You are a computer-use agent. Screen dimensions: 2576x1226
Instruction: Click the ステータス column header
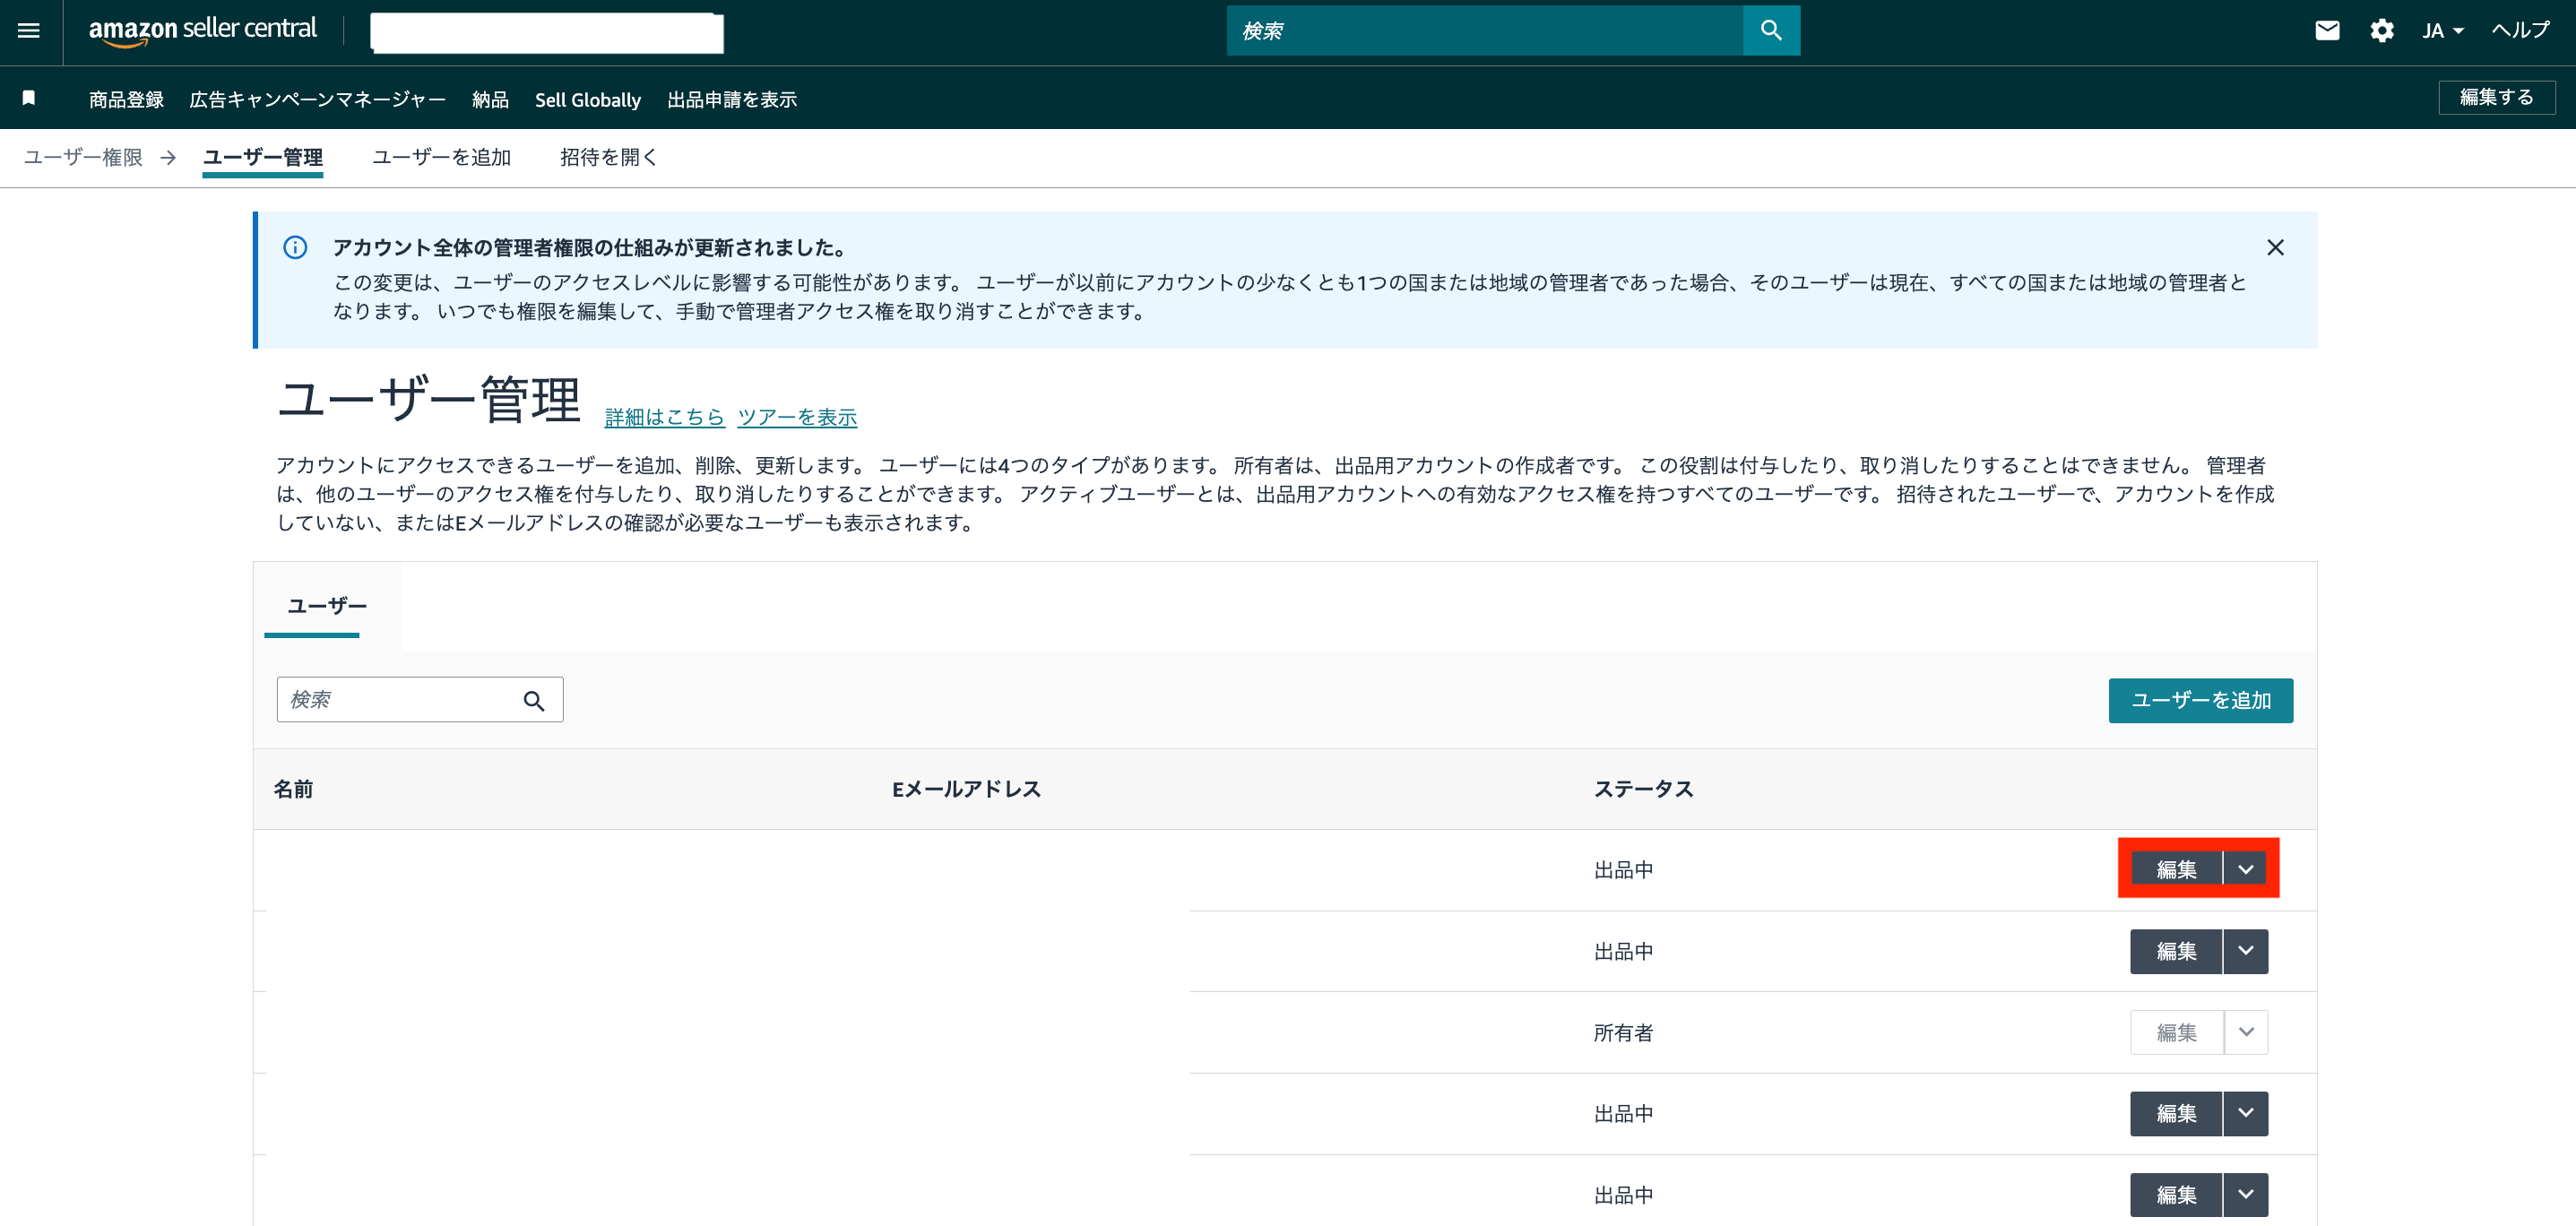pyautogui.click(x=1643, y=789)
